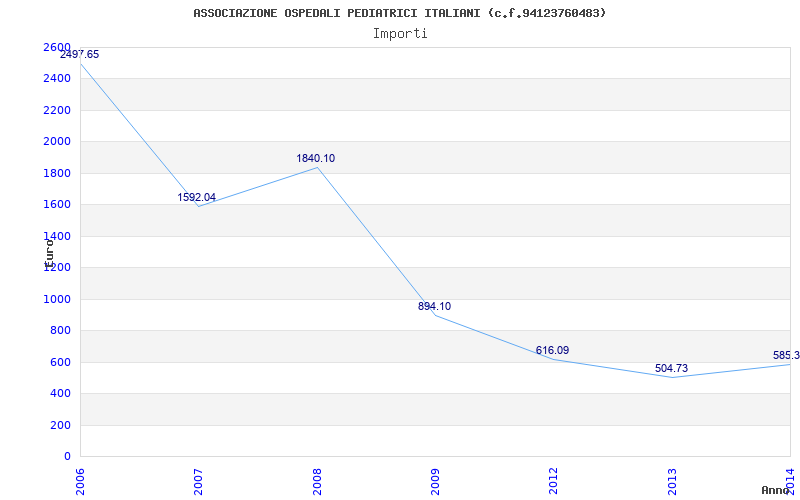Click the 200 y-axis tick label
This screenshot has height=500, width=800.
pyautogui.click(x=60, y=425)
